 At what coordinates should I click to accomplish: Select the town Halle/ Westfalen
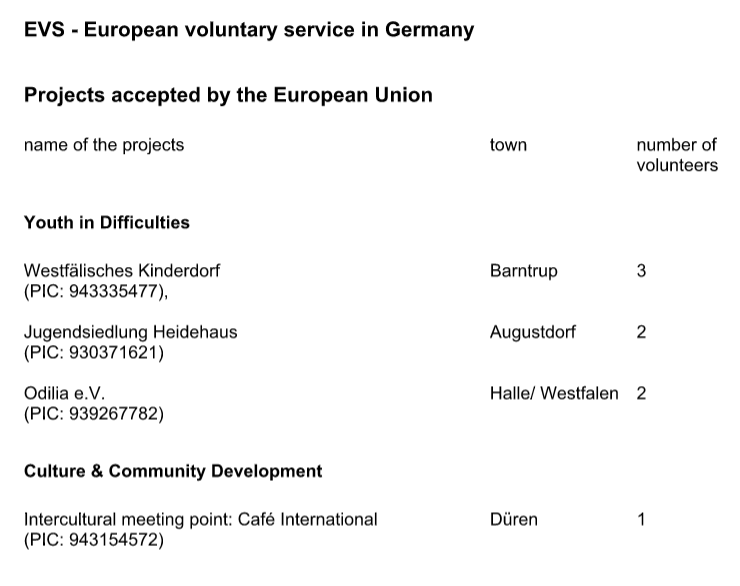554,393
